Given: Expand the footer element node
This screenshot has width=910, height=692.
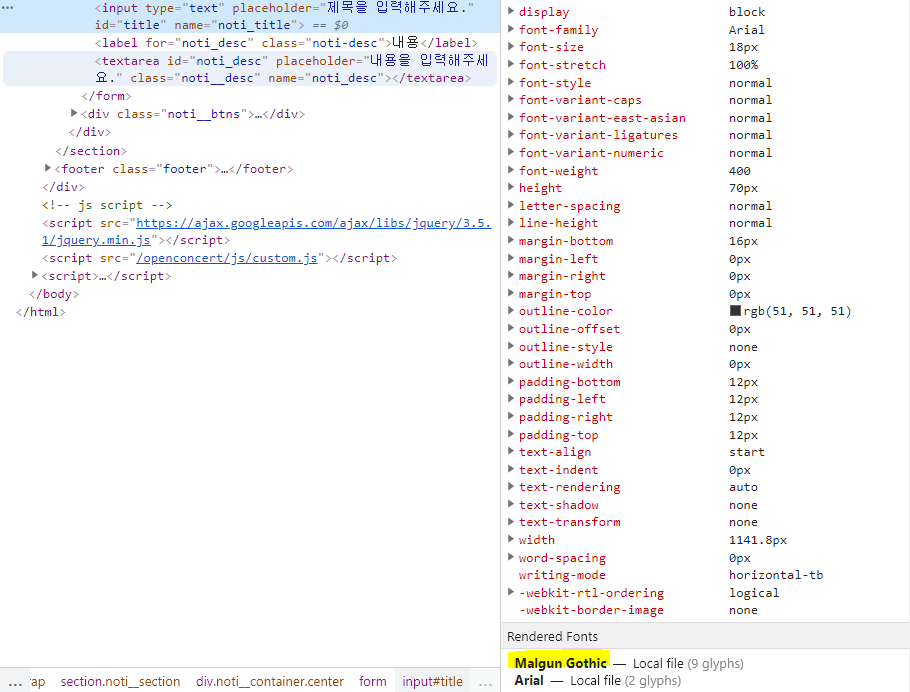Looking at the screenshot, I should (48, 168).
